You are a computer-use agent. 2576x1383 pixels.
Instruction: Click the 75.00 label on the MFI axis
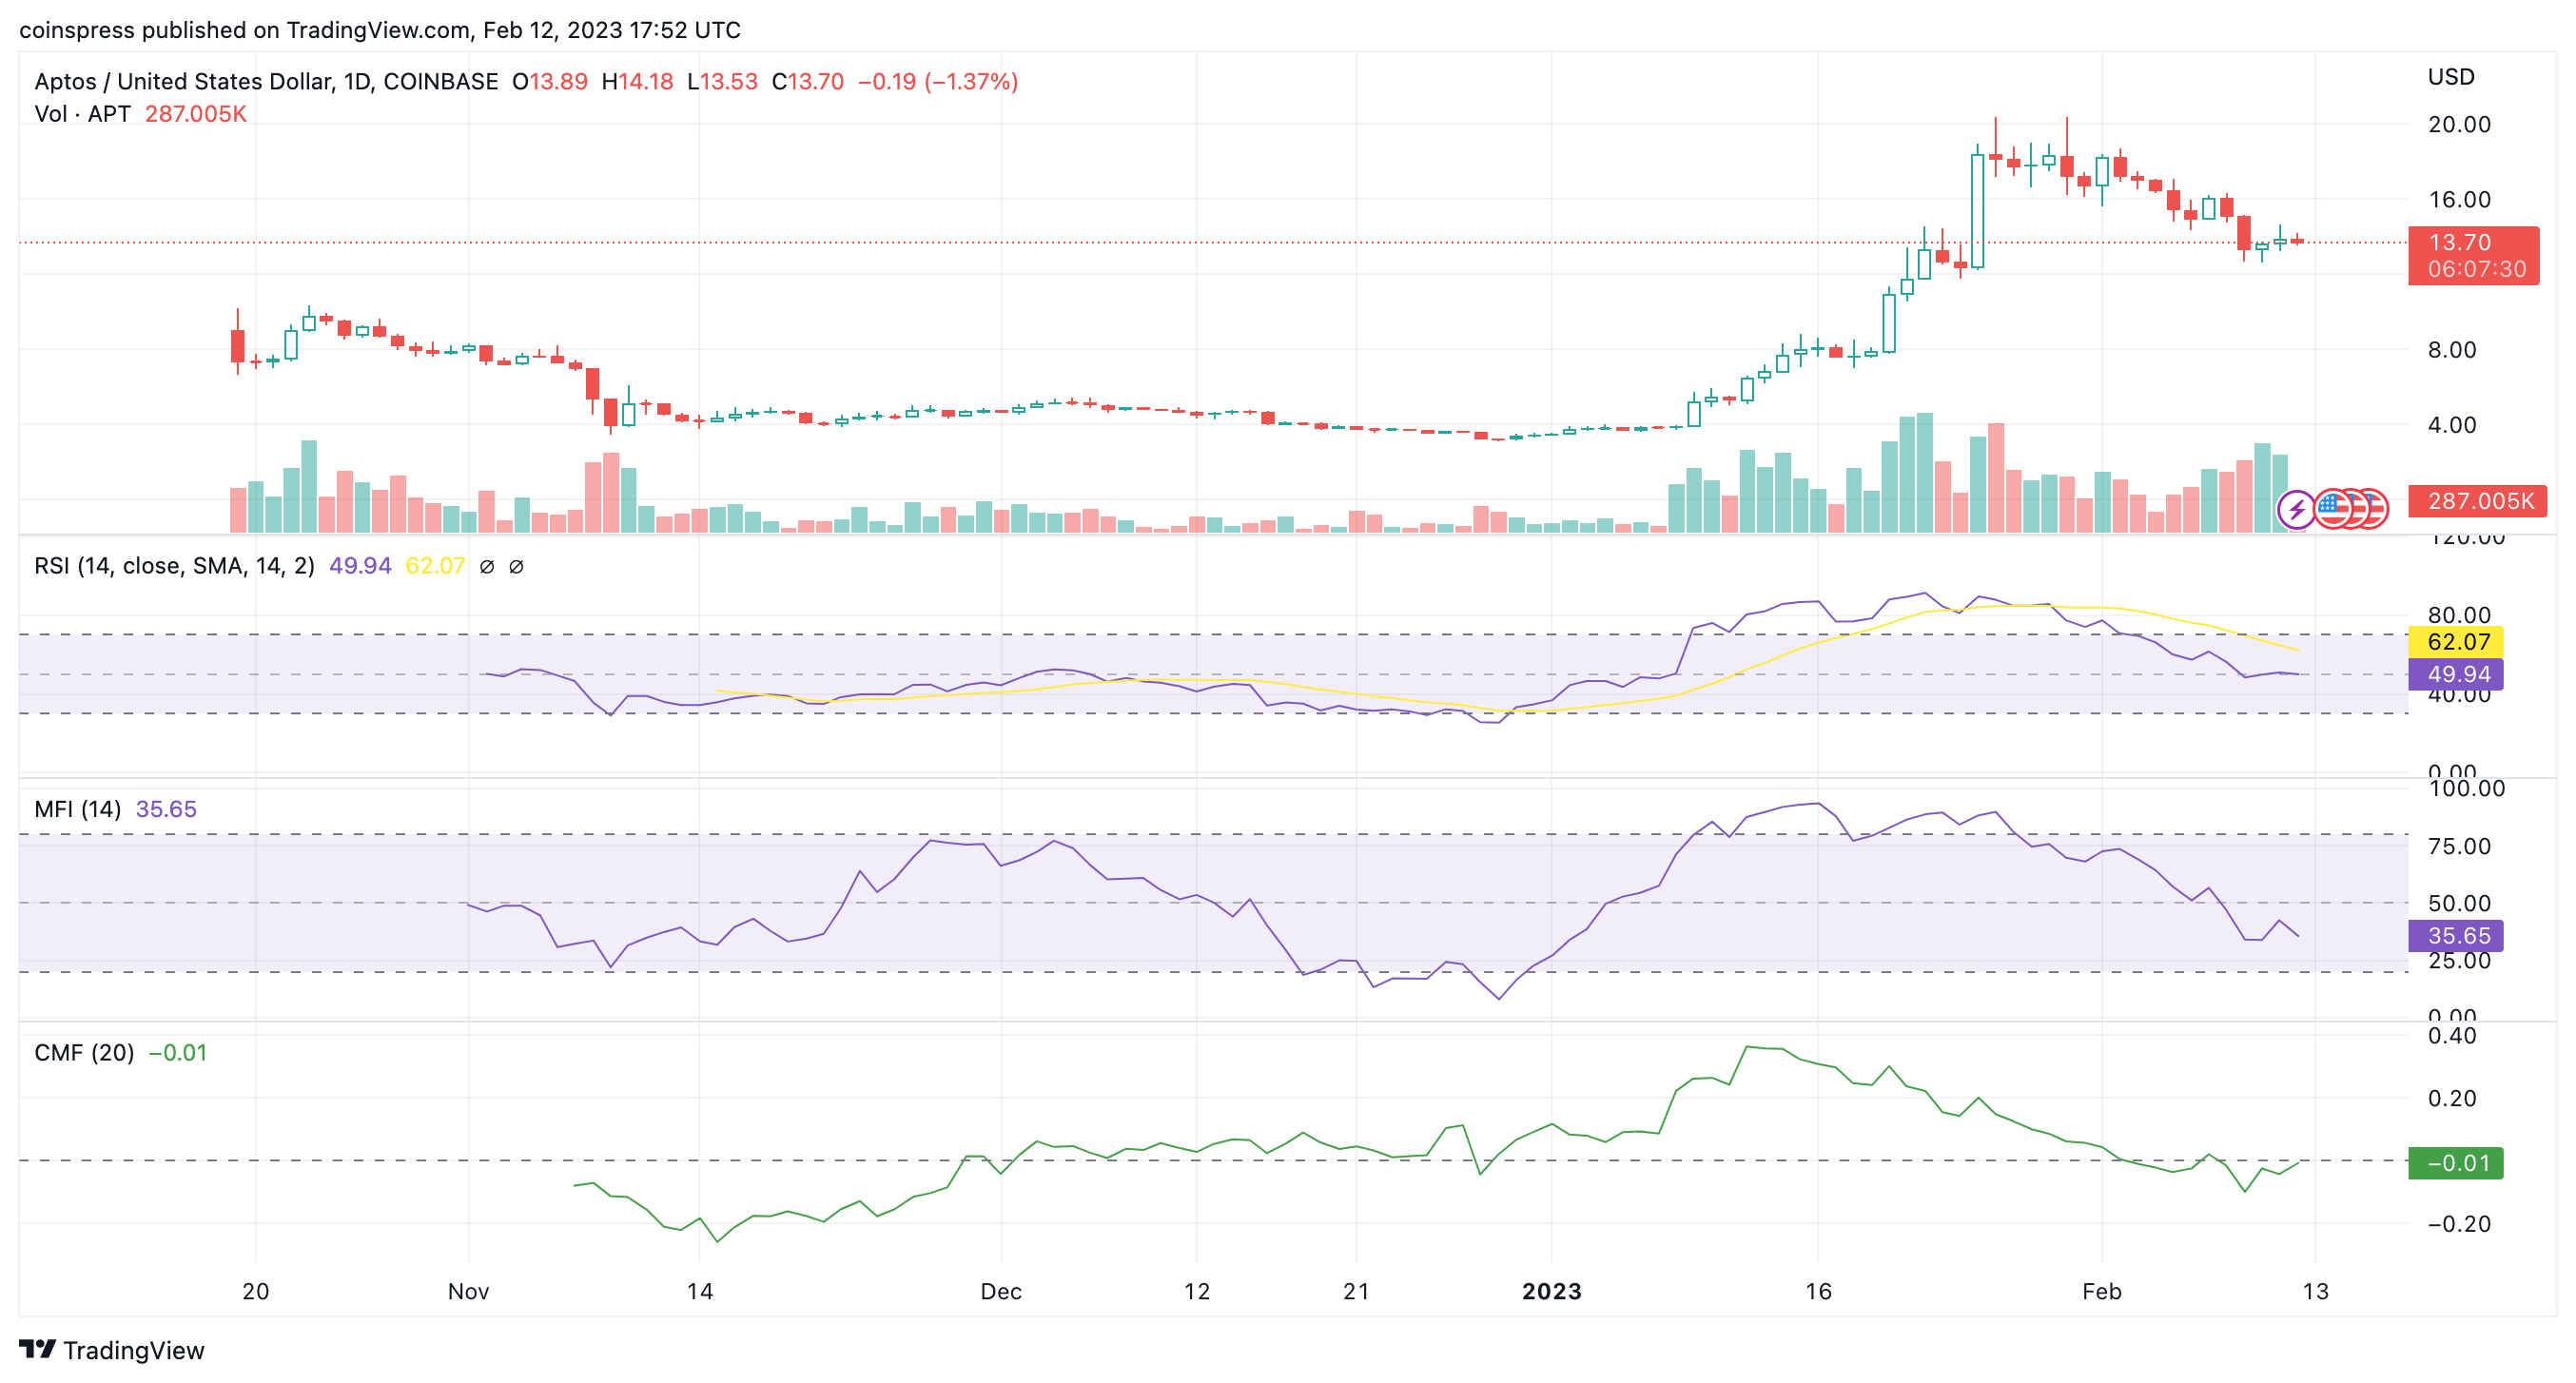(x=2459, y=847)
